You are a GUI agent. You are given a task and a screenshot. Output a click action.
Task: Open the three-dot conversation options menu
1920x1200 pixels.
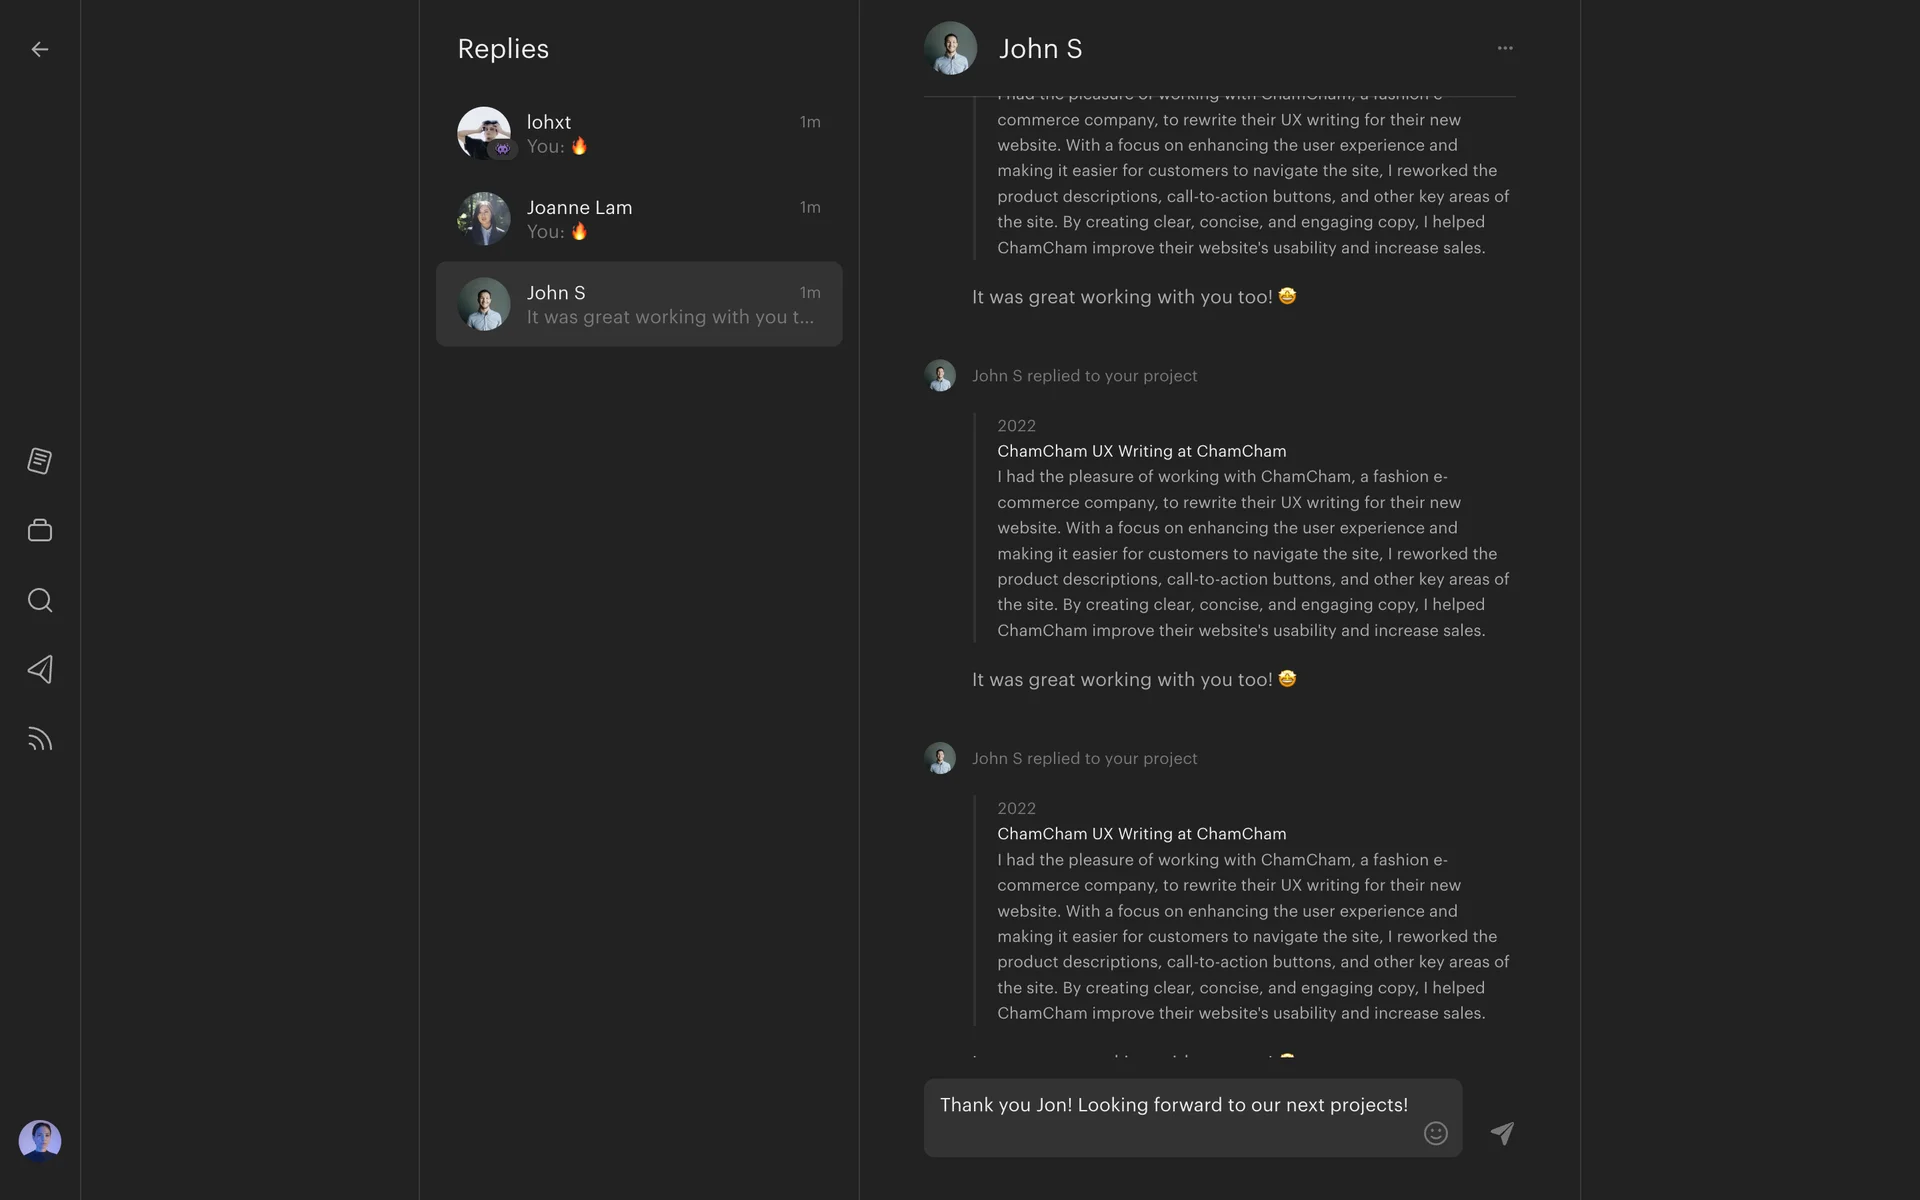pyautogui.click(x=1505, y=48)
